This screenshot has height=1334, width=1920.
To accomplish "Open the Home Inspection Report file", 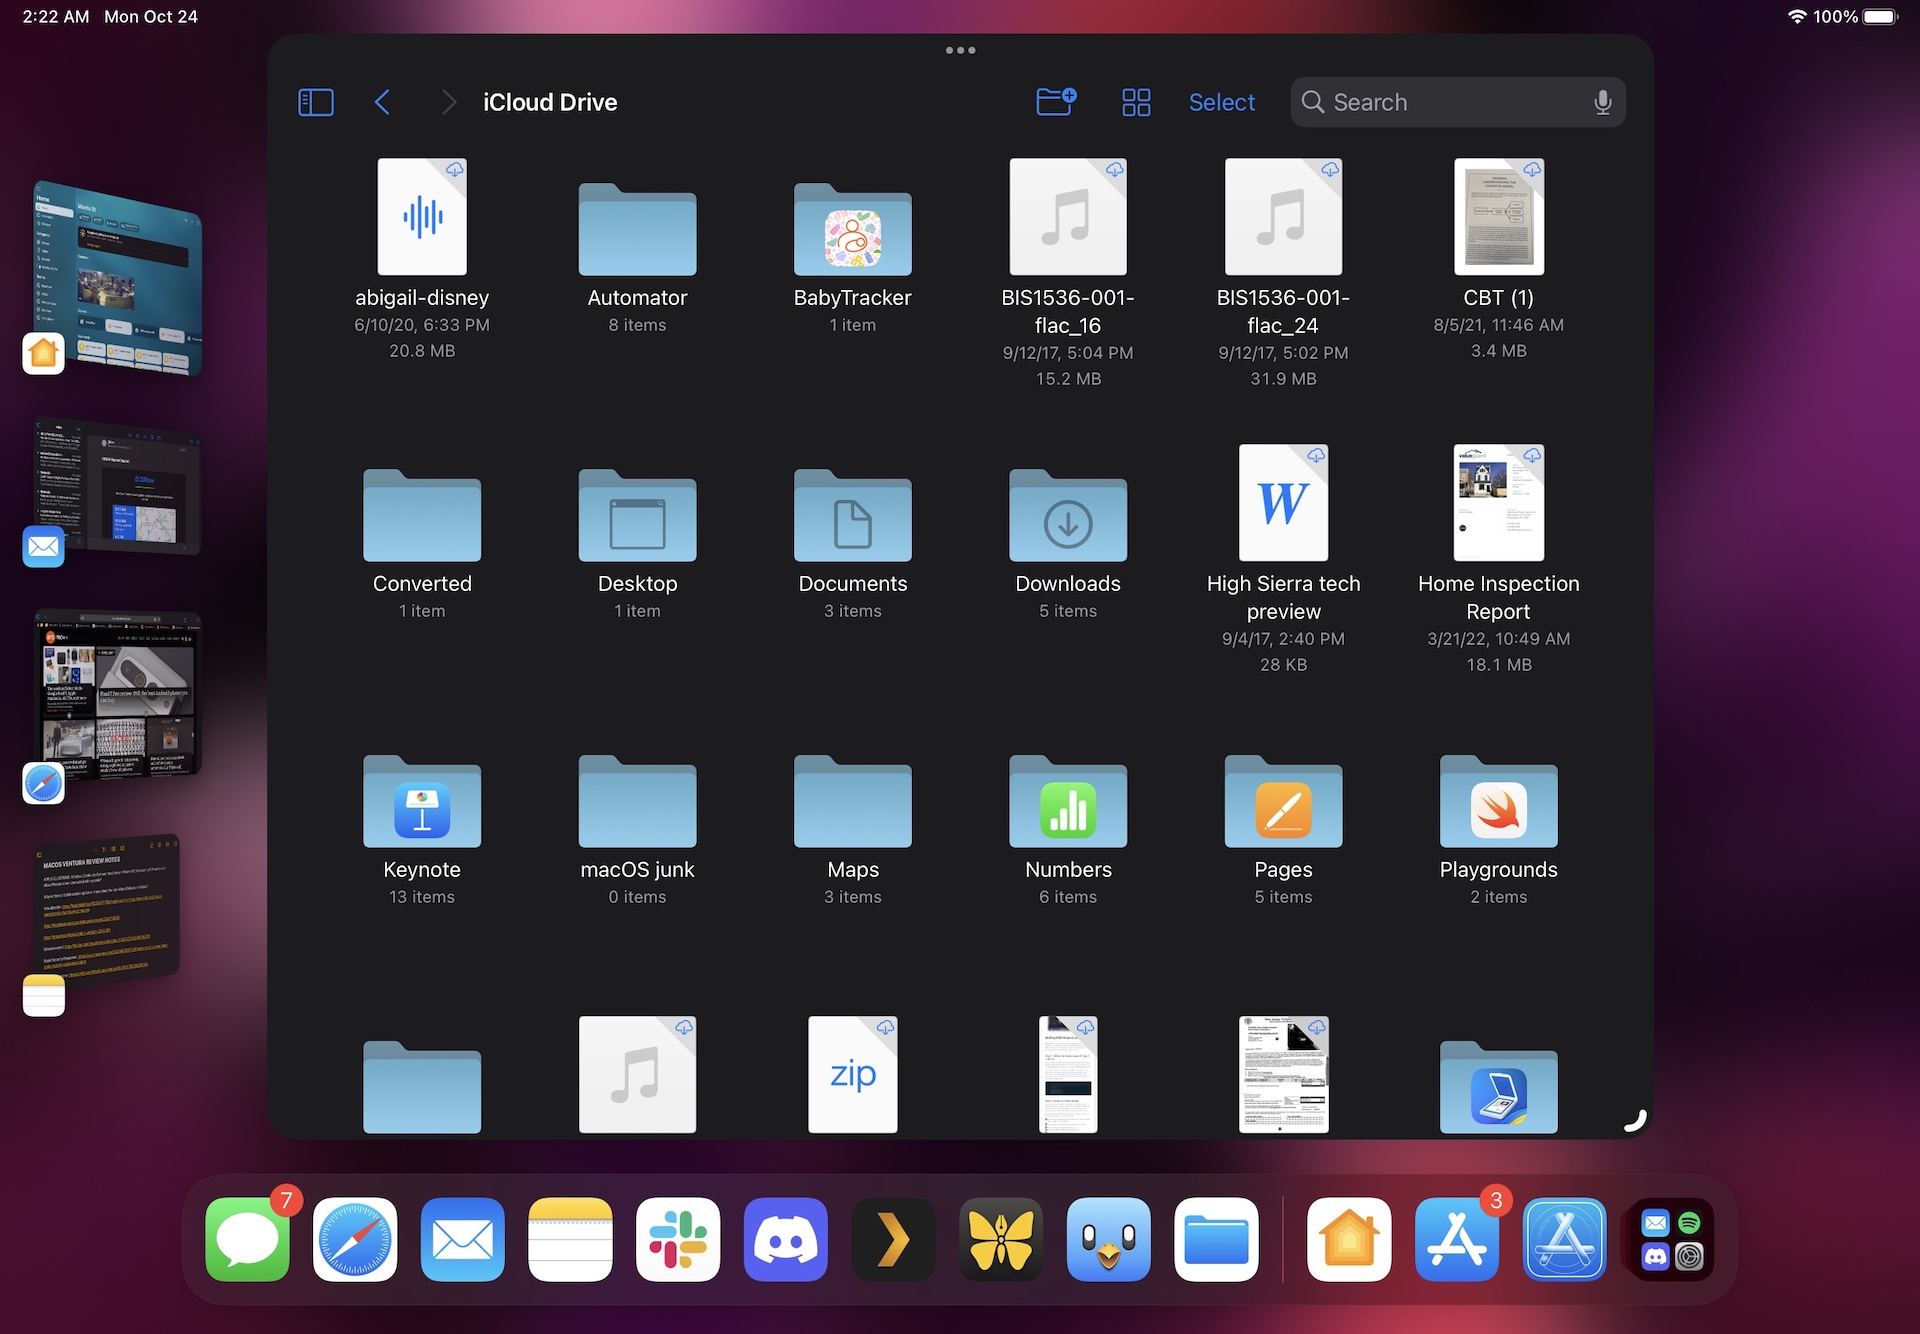I will tap(1497, 503).
